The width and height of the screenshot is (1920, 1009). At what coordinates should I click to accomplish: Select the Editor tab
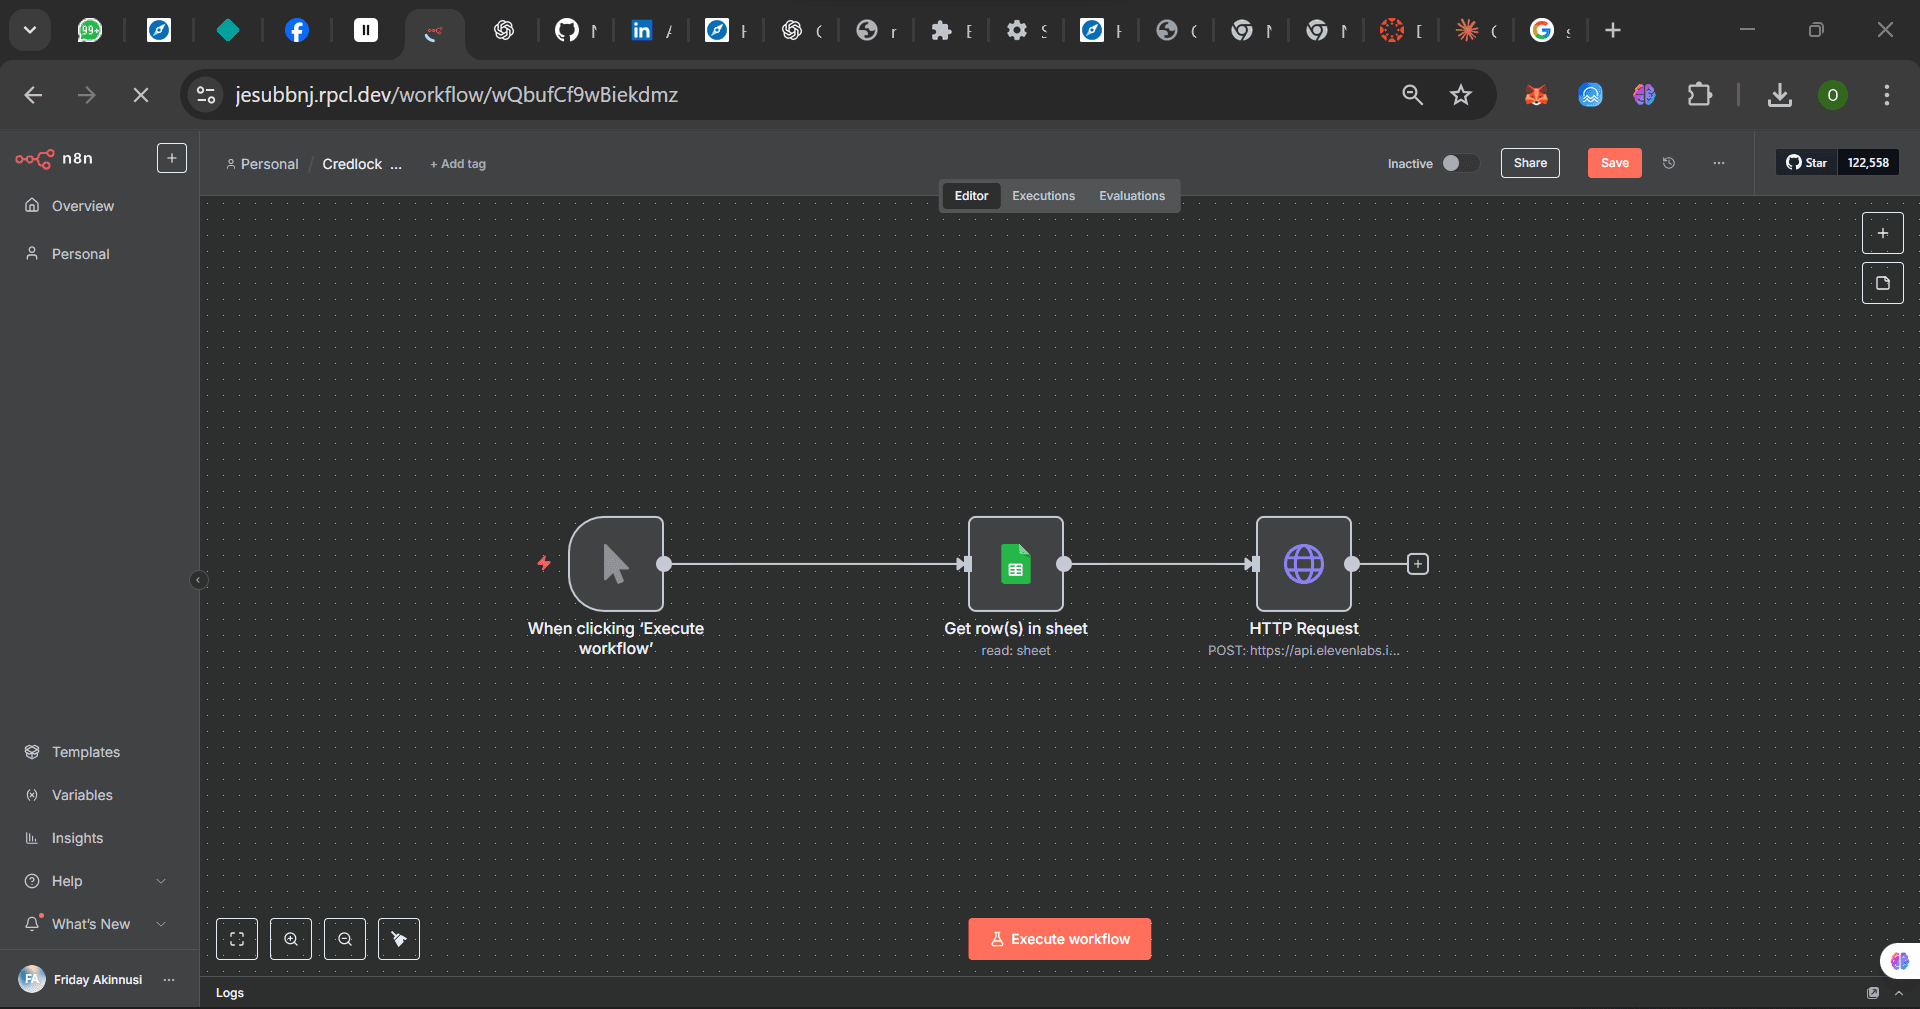click(971, 196)
